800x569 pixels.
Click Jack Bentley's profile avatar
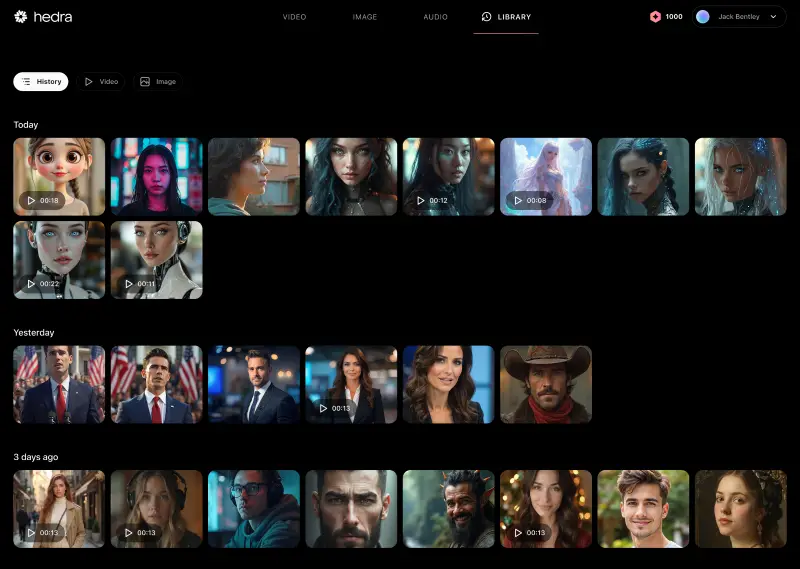pyautogui.click(x=703, y=17)
